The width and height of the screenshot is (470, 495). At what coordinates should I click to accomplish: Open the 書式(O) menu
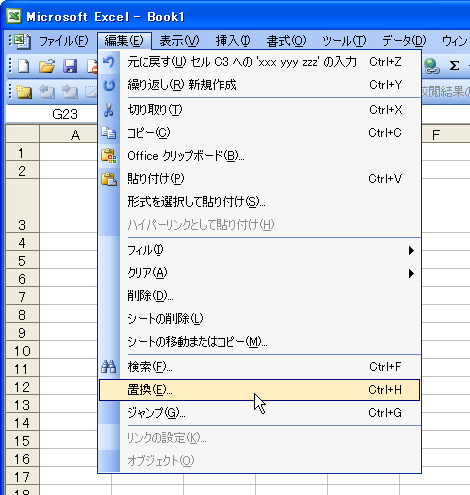click(286, 41)
